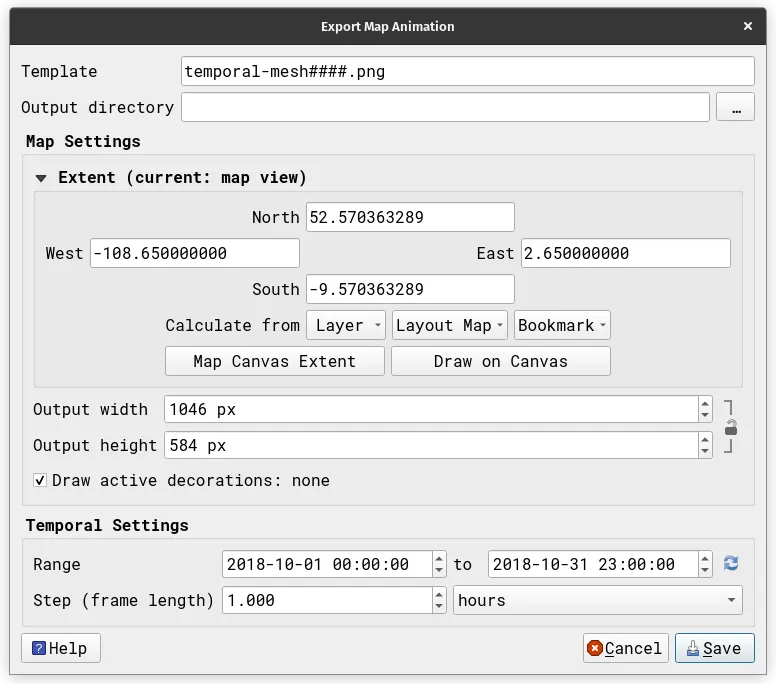Click the Help button
This screenshot has height=684, width=776.
click(x=60, y=648)
